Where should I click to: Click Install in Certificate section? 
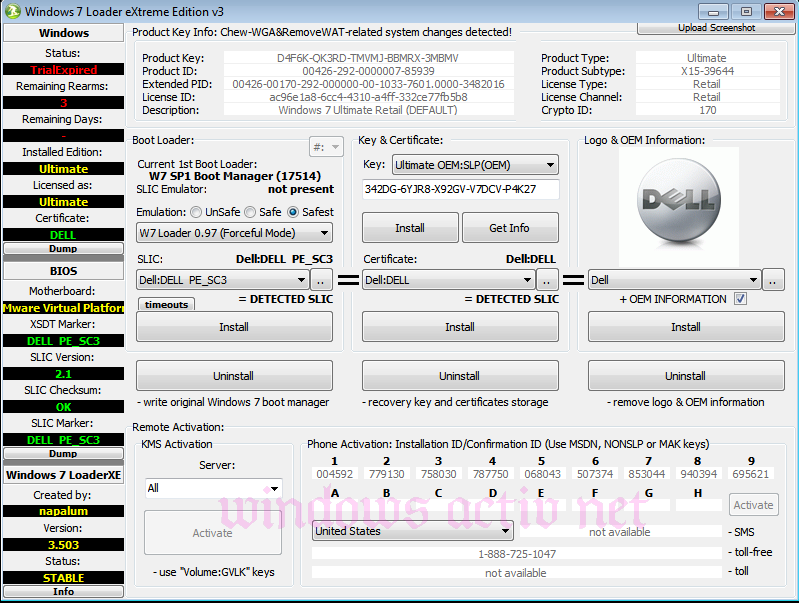460,327
